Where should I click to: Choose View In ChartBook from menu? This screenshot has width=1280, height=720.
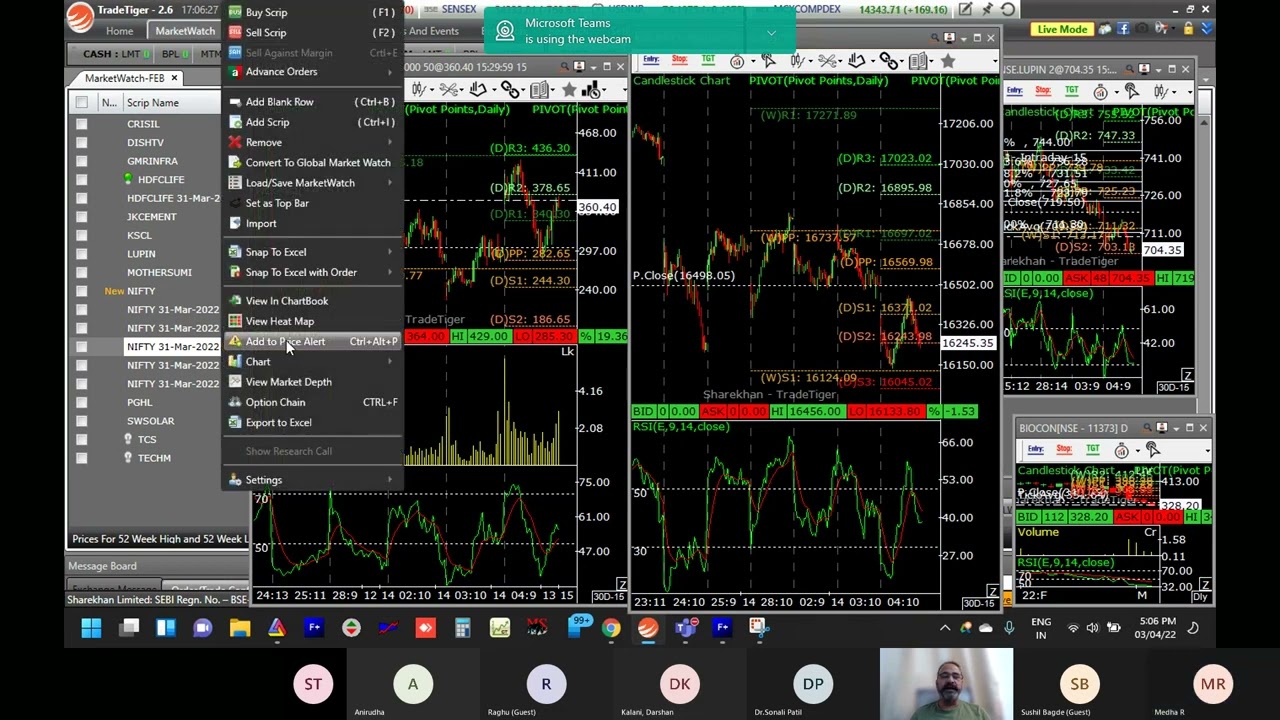(310, 301)
